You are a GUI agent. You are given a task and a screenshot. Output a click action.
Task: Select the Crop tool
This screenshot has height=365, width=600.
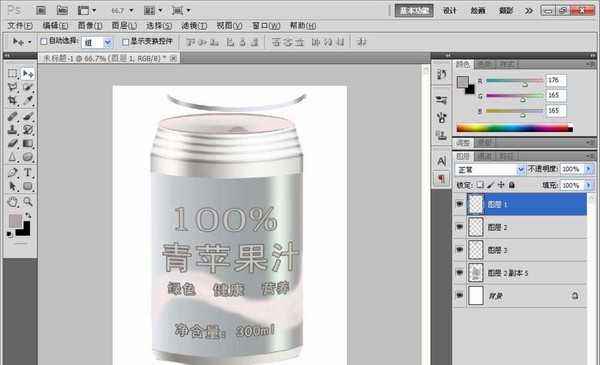click(13, 101)
